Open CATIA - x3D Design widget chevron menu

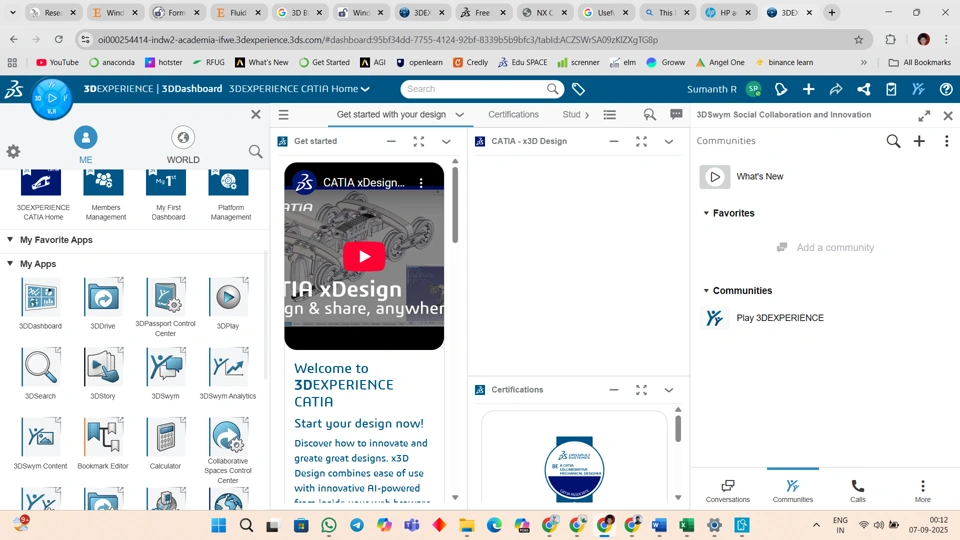coord(669,141)
